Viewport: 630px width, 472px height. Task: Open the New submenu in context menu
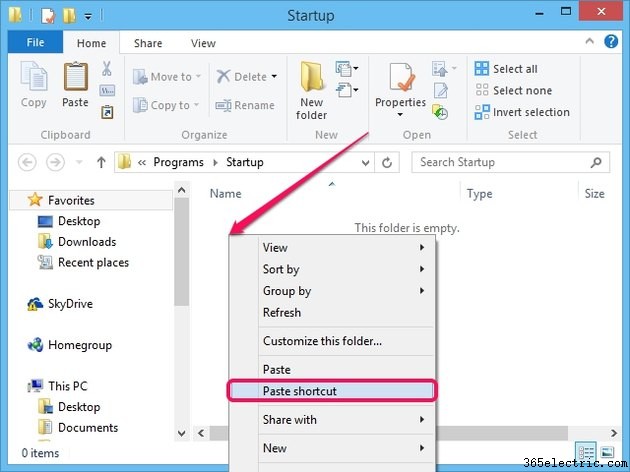pyautogui.click(x=332, y=448)
